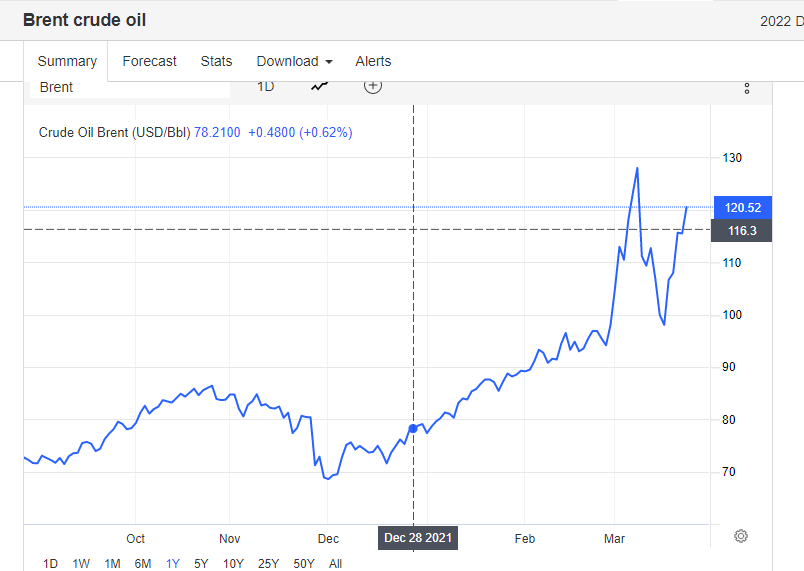804x571 pixels.
Task: Click the Brent symbol search field
Action: point(130,87)
